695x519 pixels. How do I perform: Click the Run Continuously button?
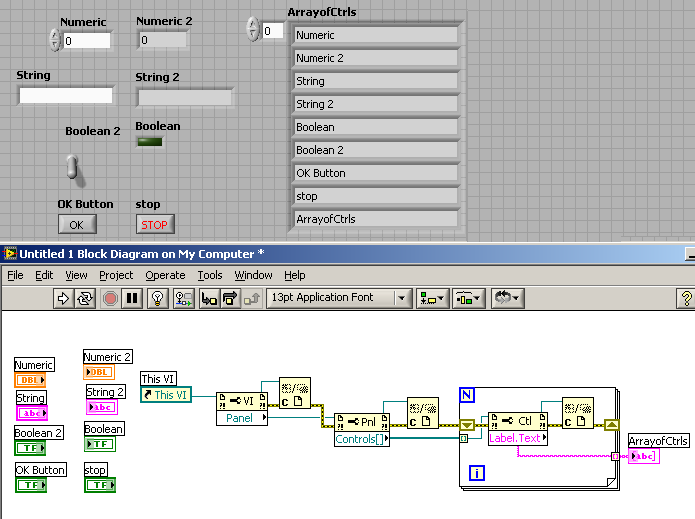tap(86, 298)
